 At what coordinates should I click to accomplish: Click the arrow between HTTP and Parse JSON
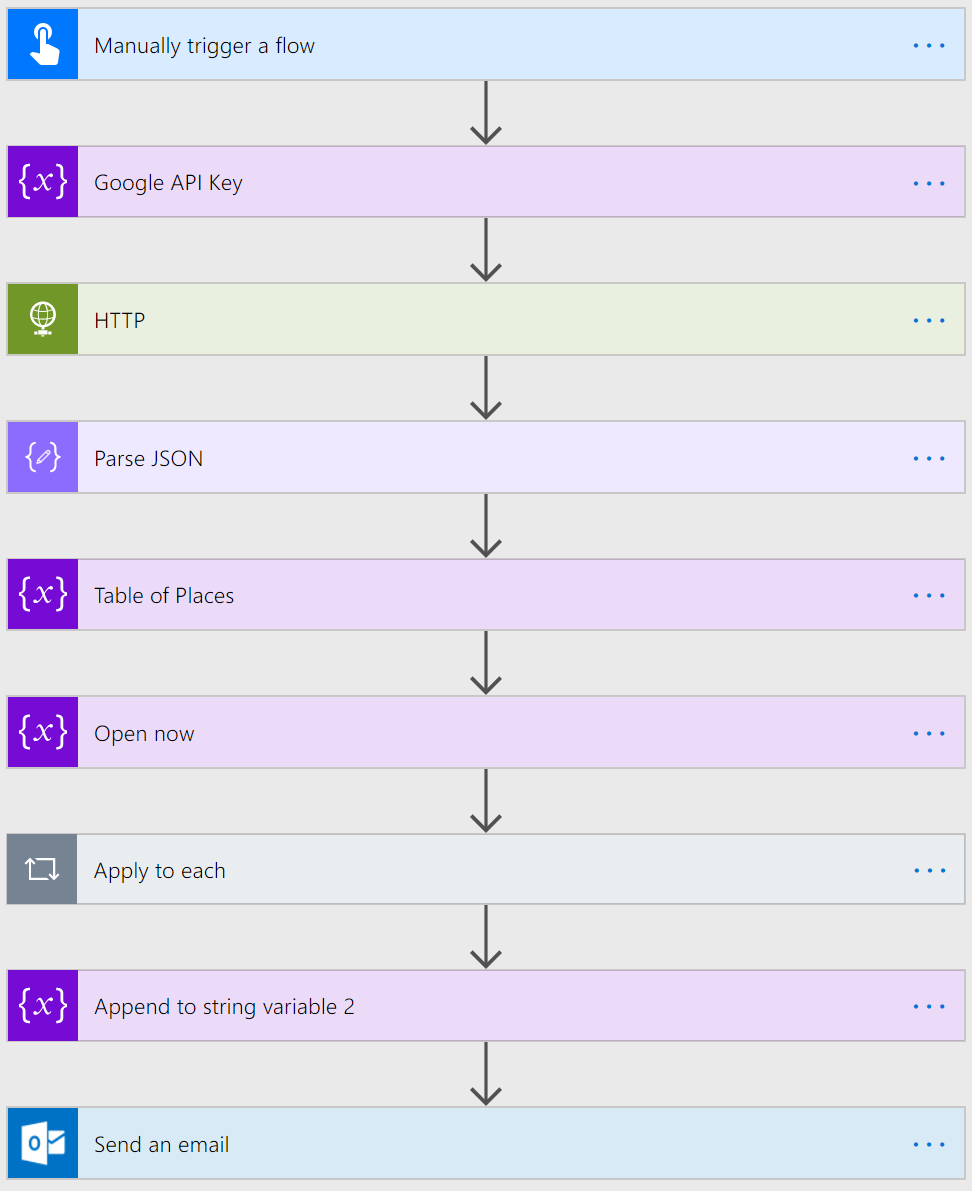coord(485,387)
